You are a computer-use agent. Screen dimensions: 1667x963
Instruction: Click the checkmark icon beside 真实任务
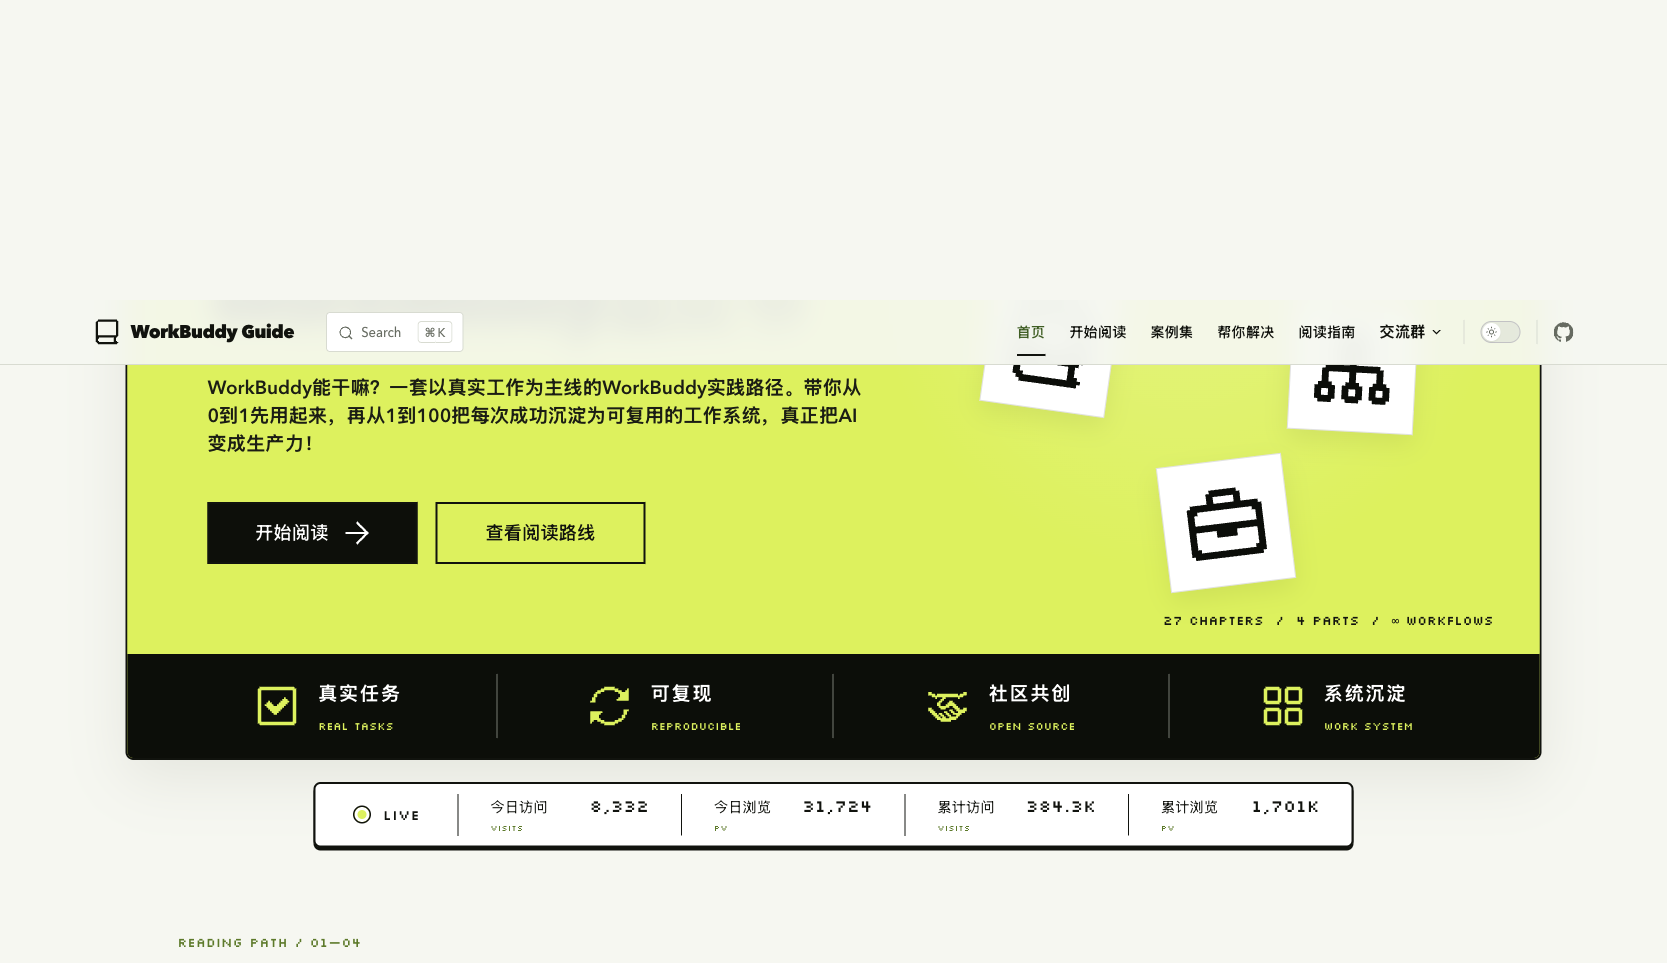[x=277, y=706]
